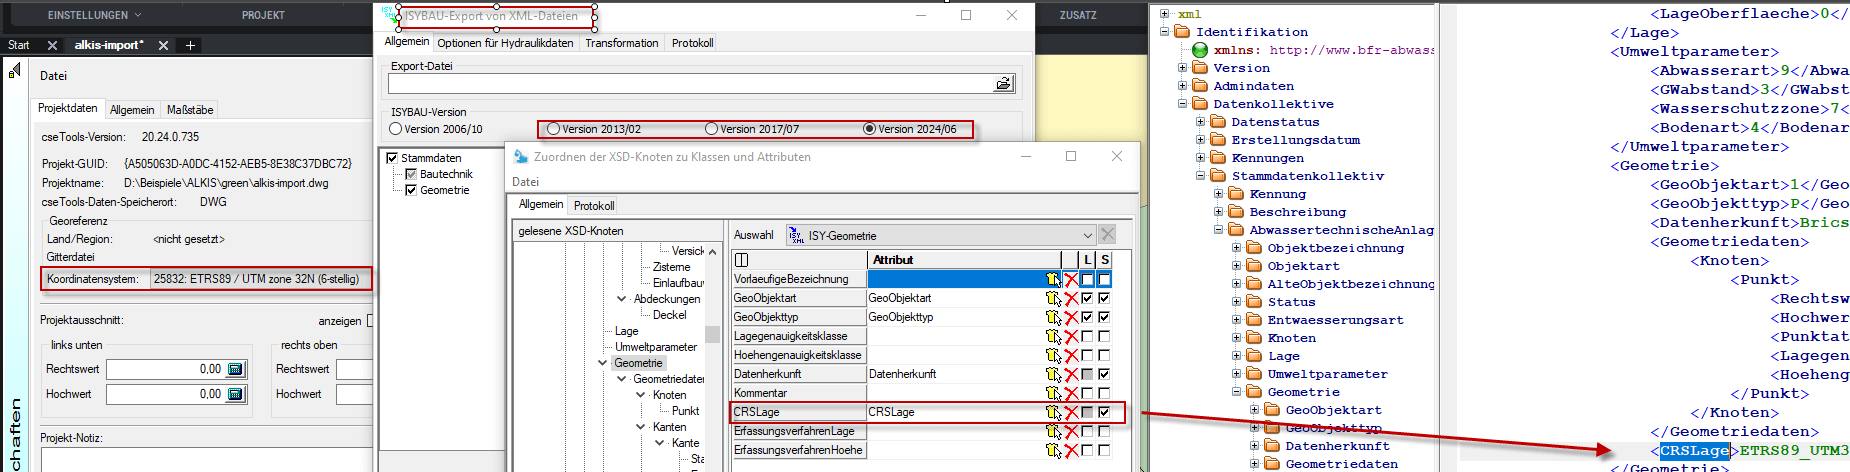Click links unten Rechtswert input field

click(x=165, y=369)
